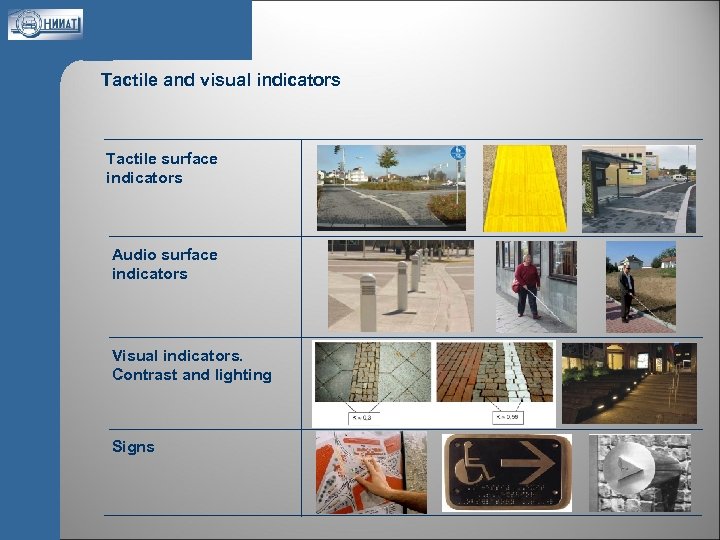Click the row of bollards photo
The width and height of the screenshot is (720, 540).
[401, 286]
